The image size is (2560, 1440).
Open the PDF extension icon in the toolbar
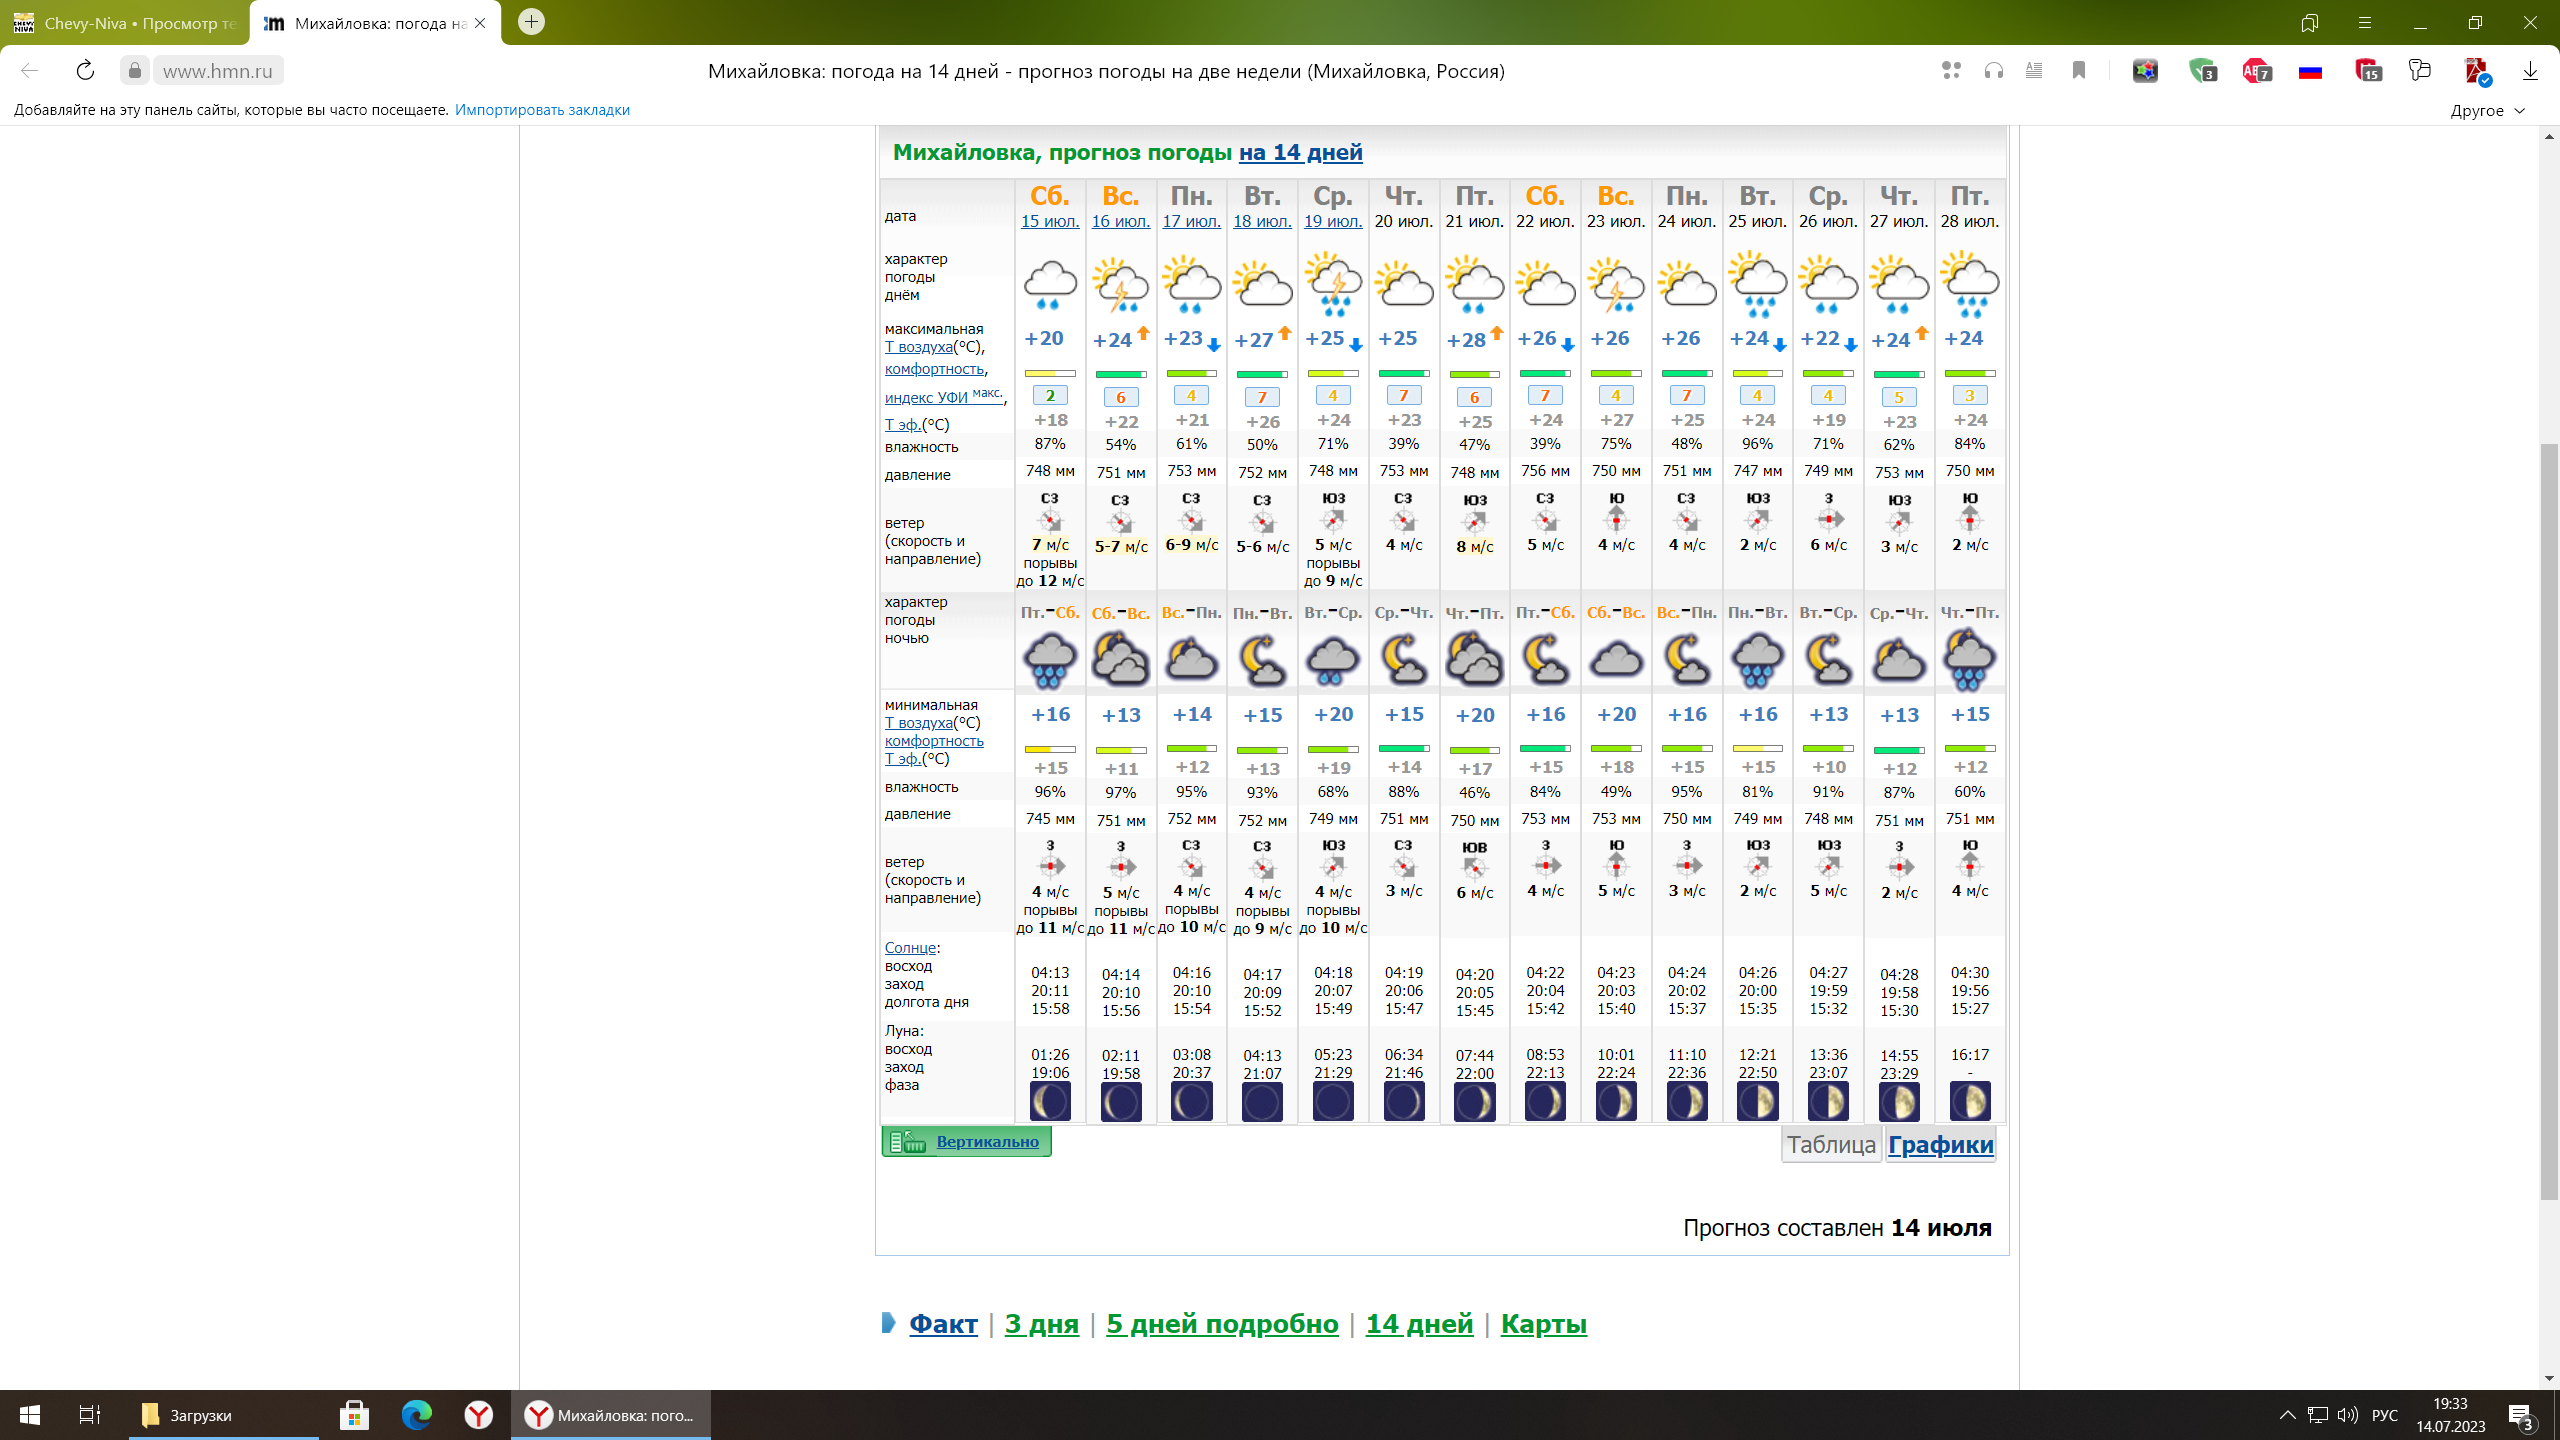coord(2476,71)
